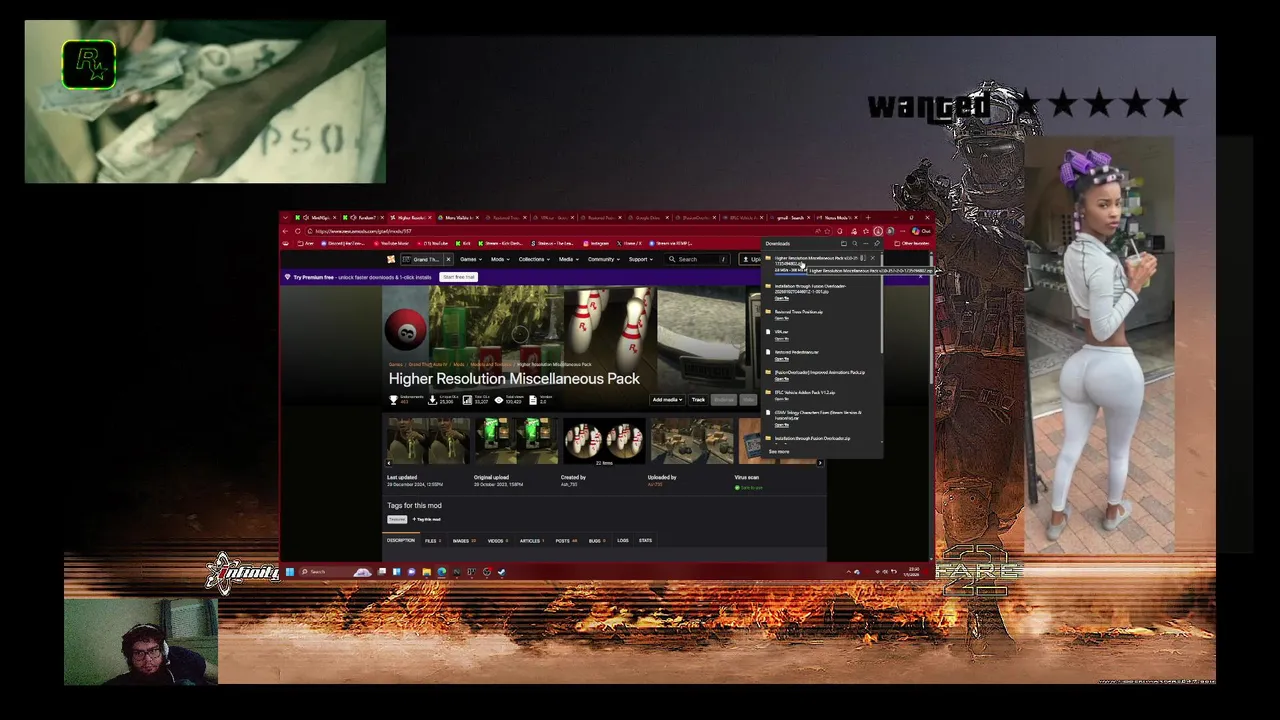Viewport: 1280px width, 720px height.
Task: Click the Grand Theft Auto IV breadcrumb
Action: point(428,364)
